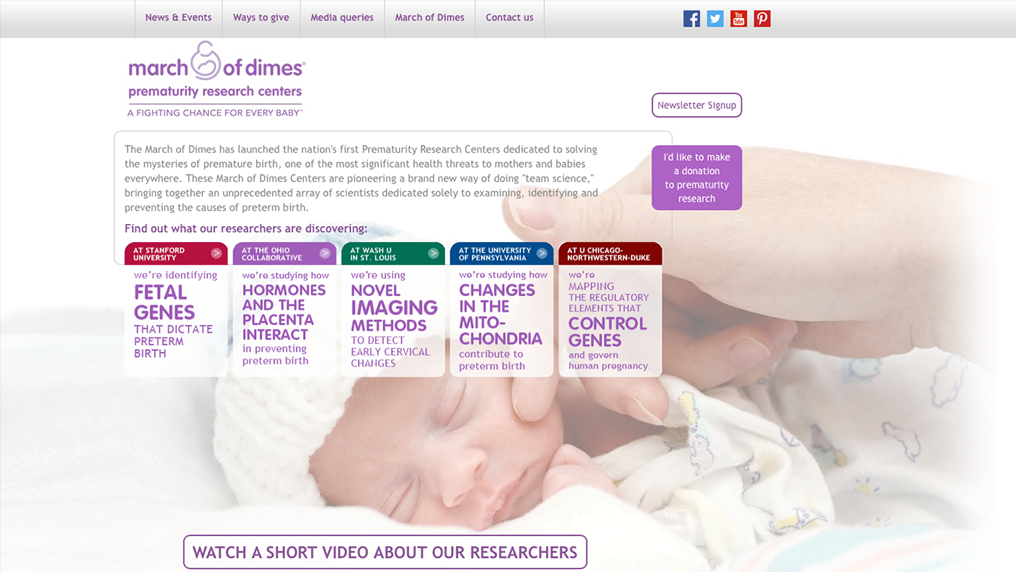
Task: Open the At Stanford University header
Action: point(176,253)
